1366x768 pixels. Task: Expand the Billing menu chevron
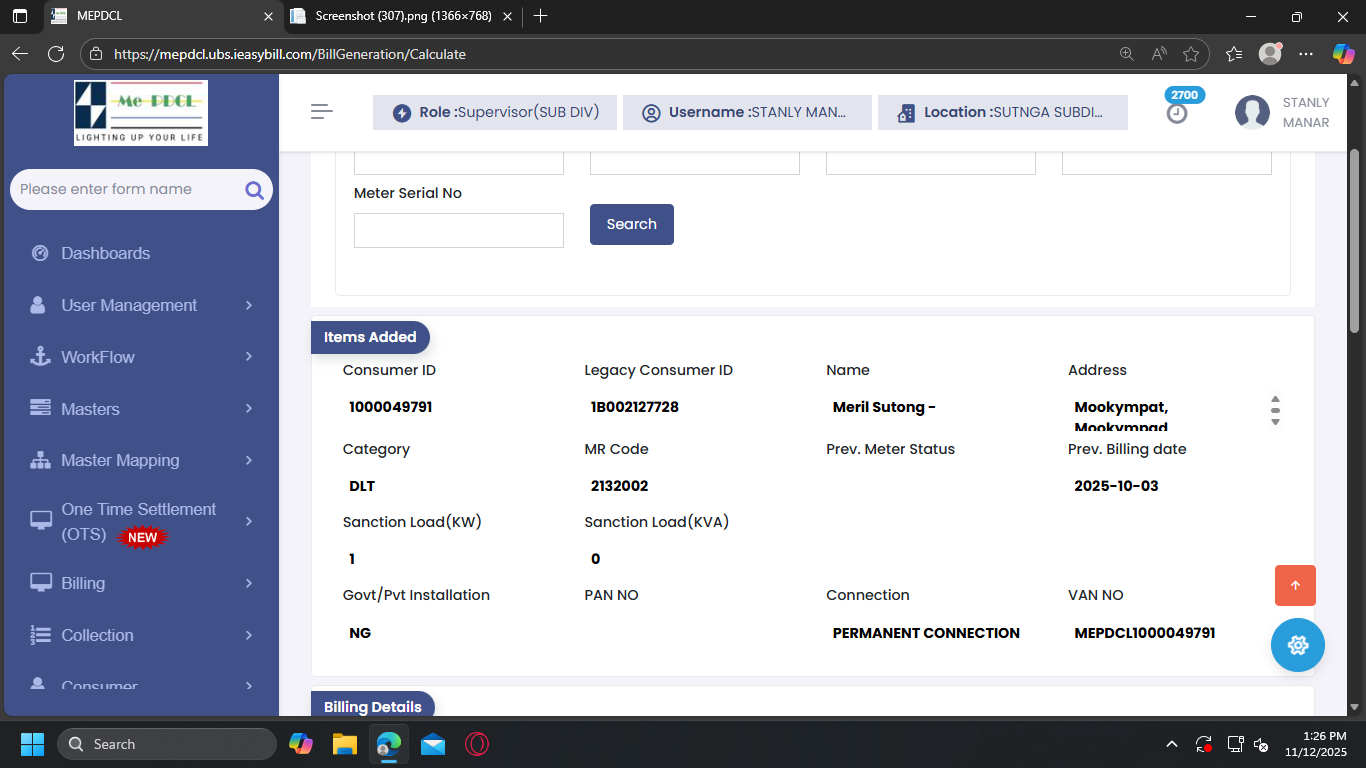249,583
